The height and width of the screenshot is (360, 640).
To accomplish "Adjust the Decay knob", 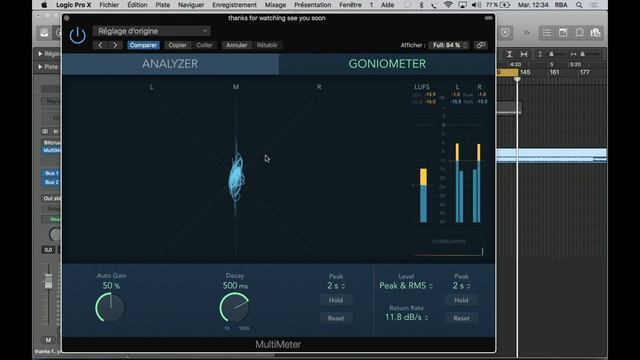I will (235, 307).
